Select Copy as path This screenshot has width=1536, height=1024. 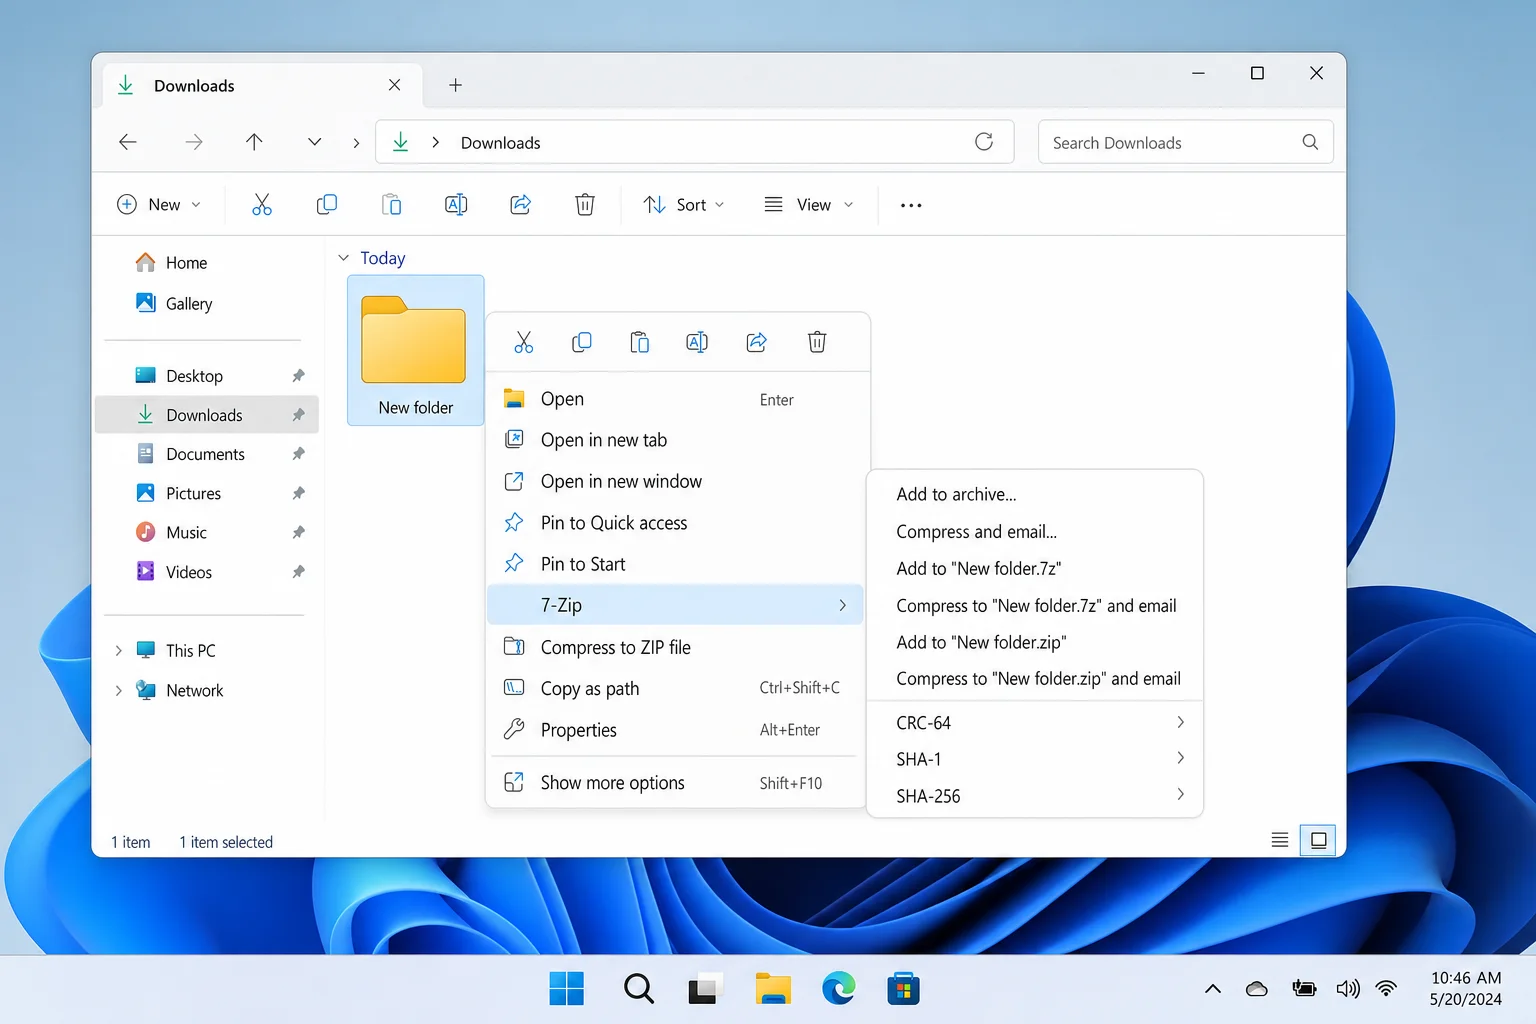coord(675,688)
